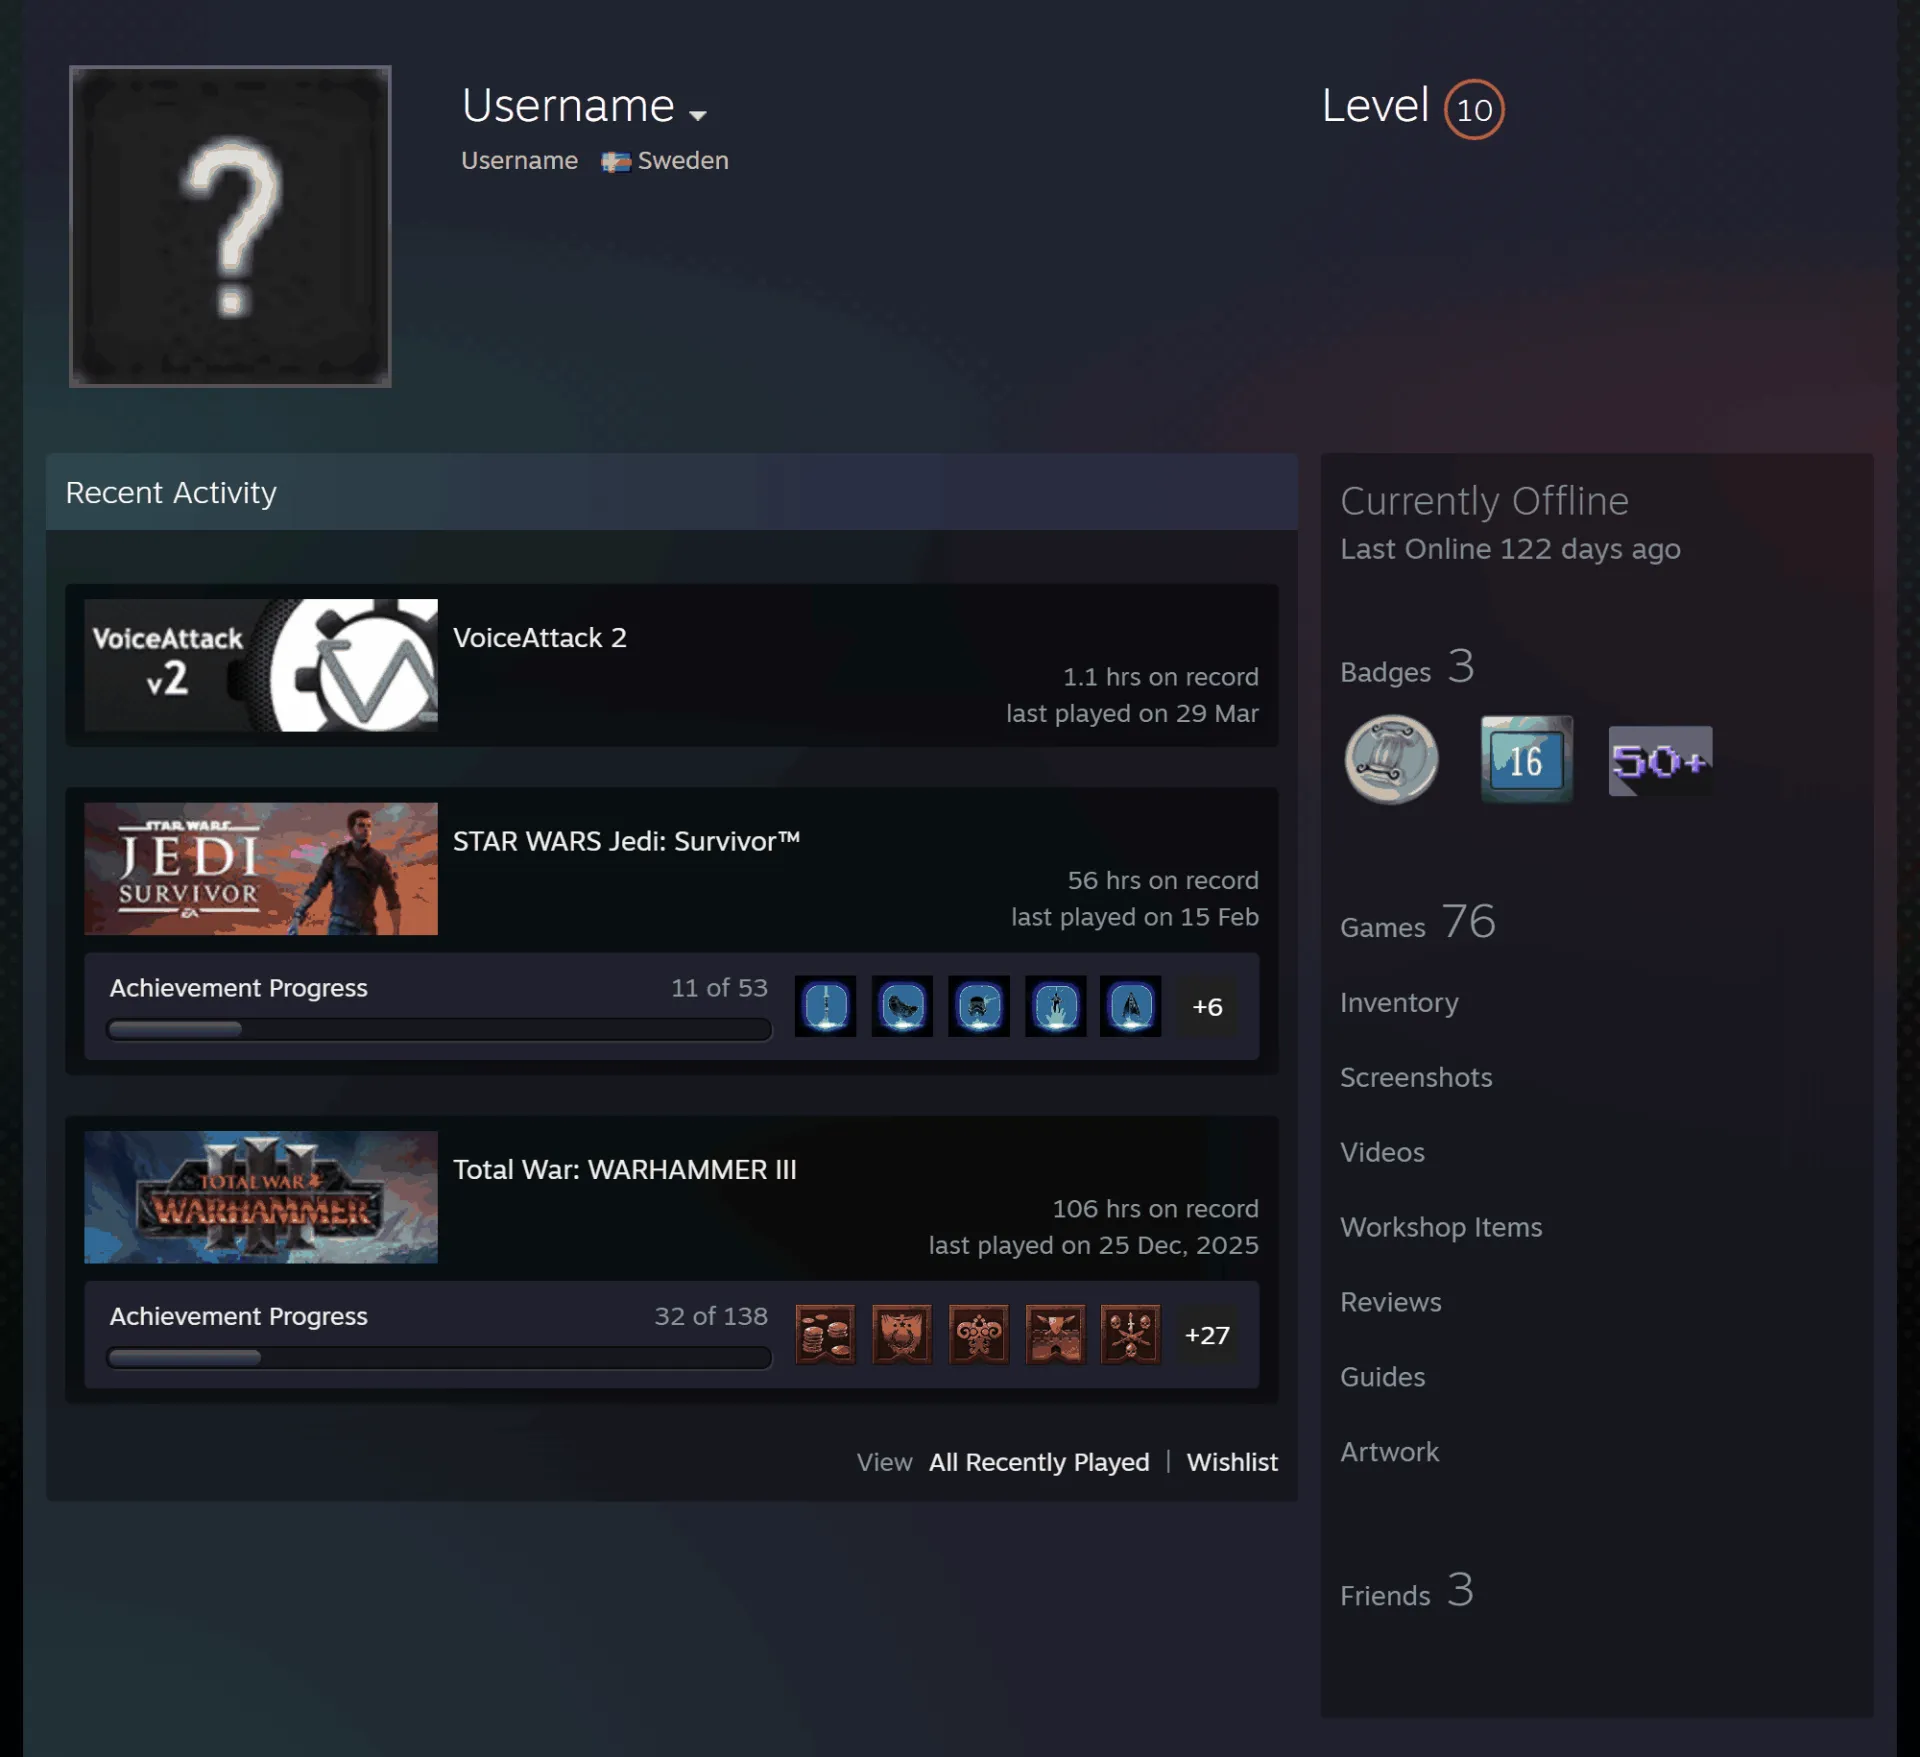The image size is (1920, 1757).
Task: Open the VoiceAttack 2 title link
Action: click(540, 638)
